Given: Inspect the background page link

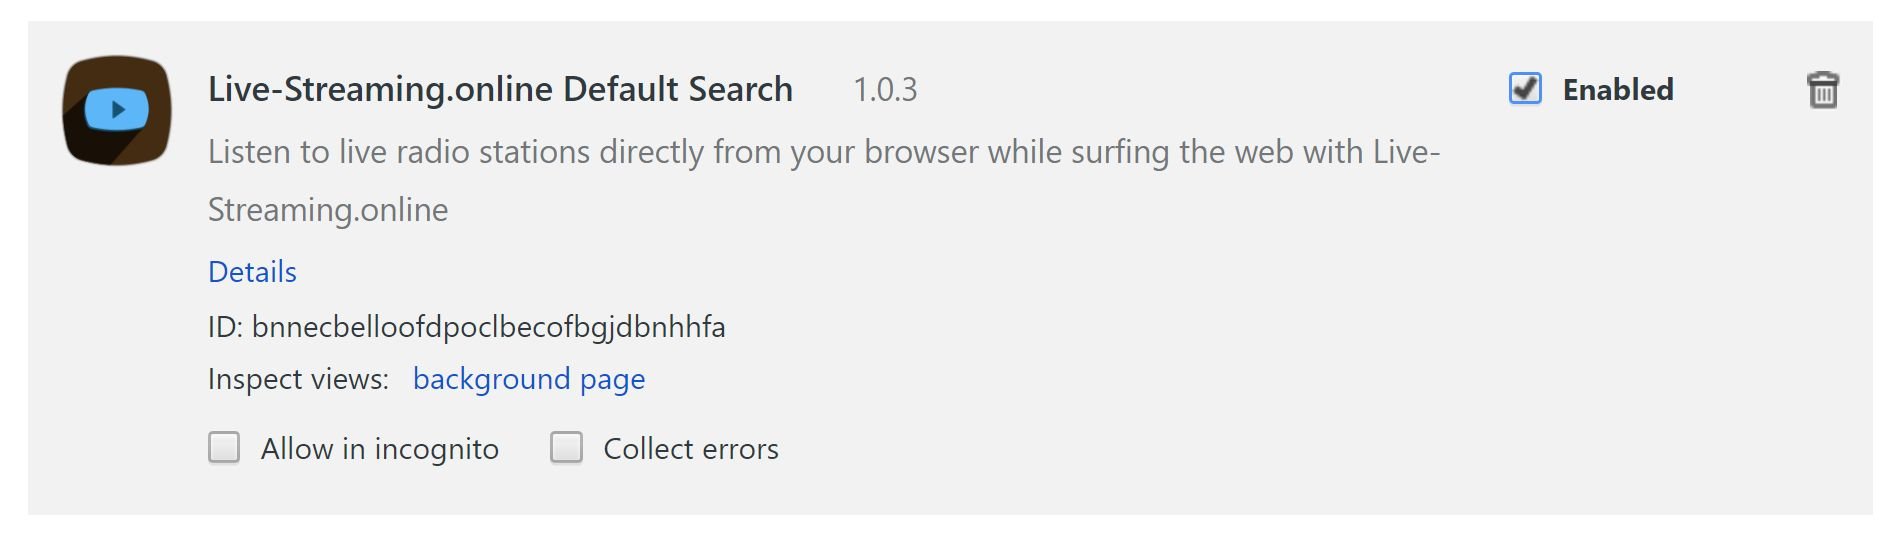Looking at the screenshot, I should pos(528,379).
